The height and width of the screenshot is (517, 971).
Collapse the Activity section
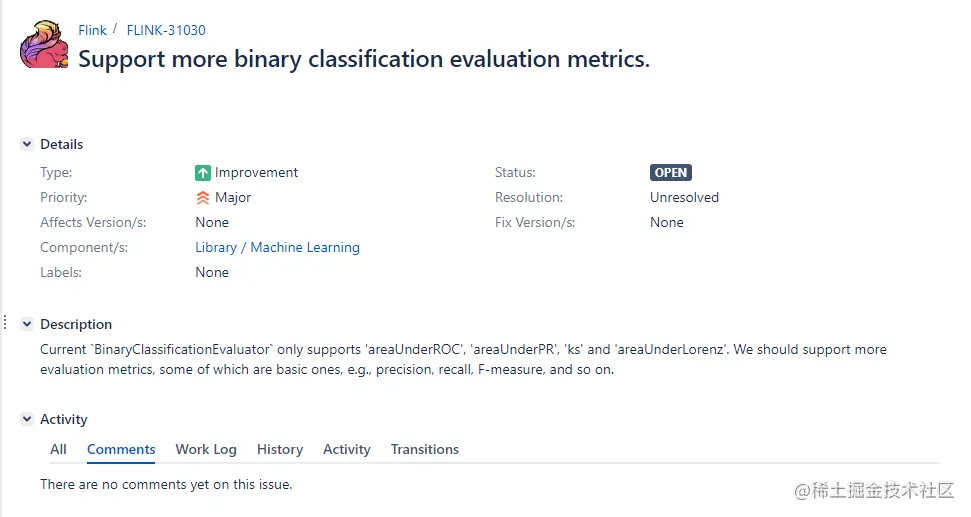tap(27, 420)
